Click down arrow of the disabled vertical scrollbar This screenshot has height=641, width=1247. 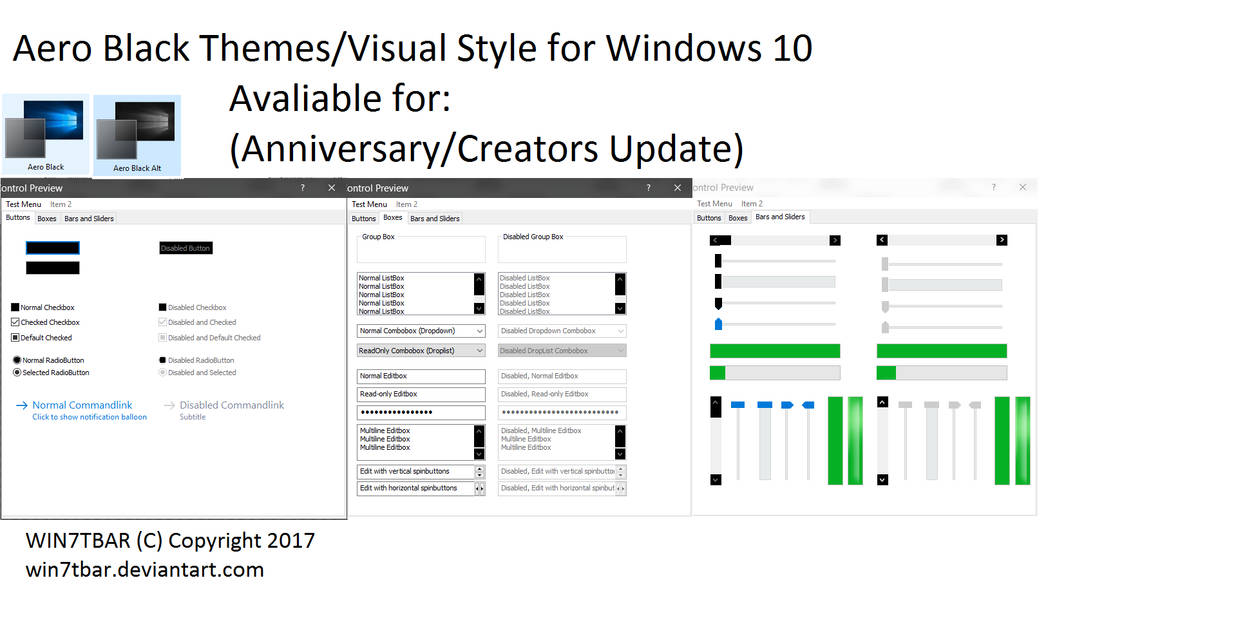(x=882, y=480)
